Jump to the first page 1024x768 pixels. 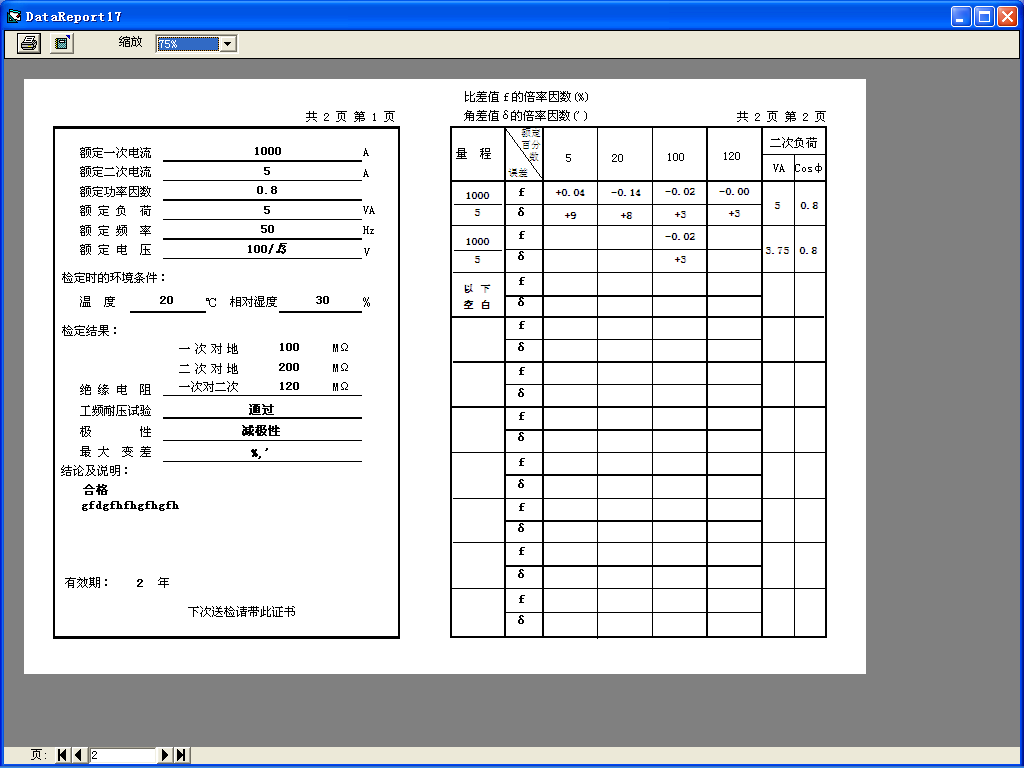[x=62, y=755]
